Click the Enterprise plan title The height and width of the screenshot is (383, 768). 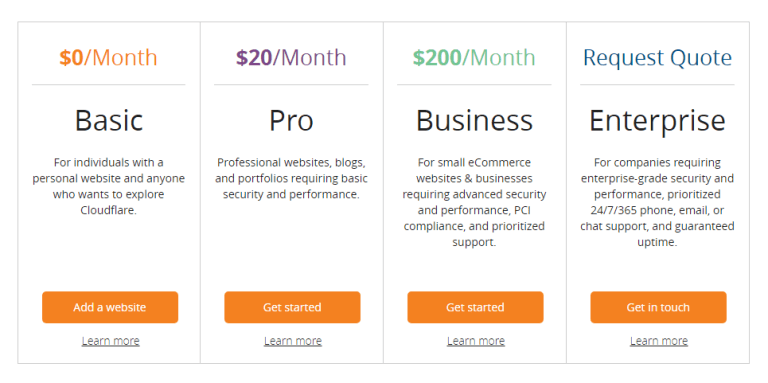tap(657, 121)
